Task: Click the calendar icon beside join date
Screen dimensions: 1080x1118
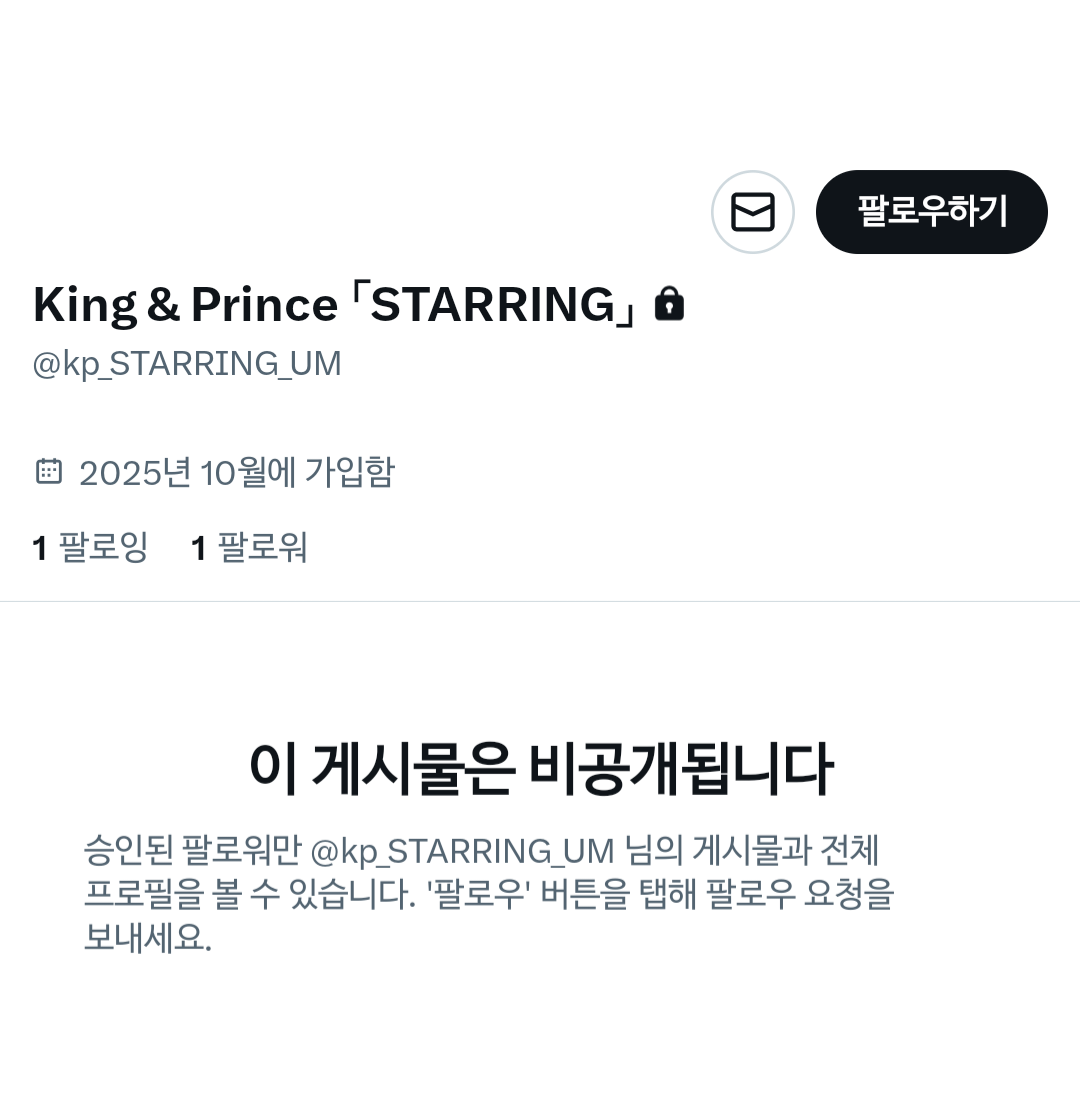Action: pyautogui.click(x=48, y=472)
